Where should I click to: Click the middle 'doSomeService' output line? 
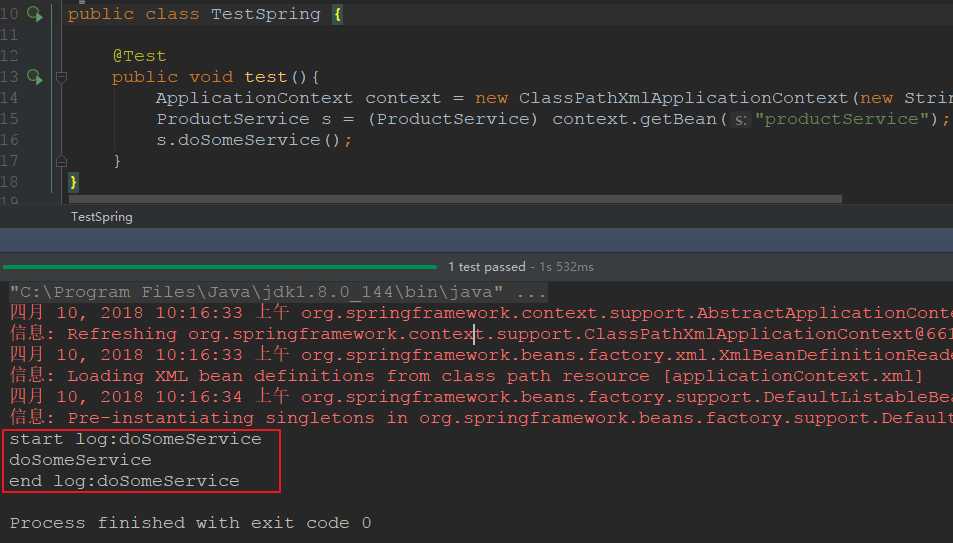pyautogui.click(x=80, y=460)
